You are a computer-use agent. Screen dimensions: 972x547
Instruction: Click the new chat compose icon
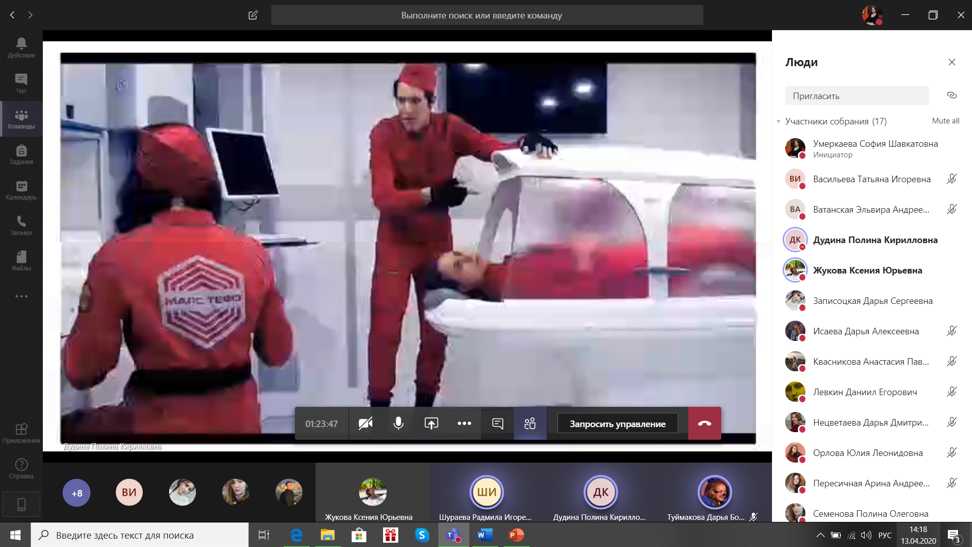(253, 15)
